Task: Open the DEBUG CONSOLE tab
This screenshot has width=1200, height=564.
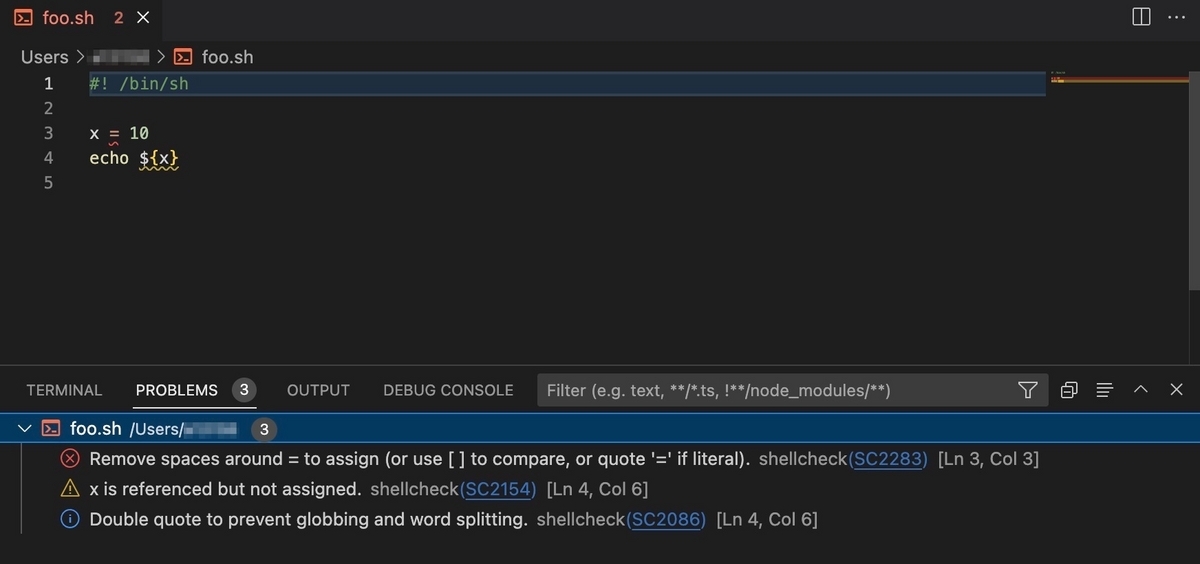Action: pyautogui.click(x=448, y=390)
